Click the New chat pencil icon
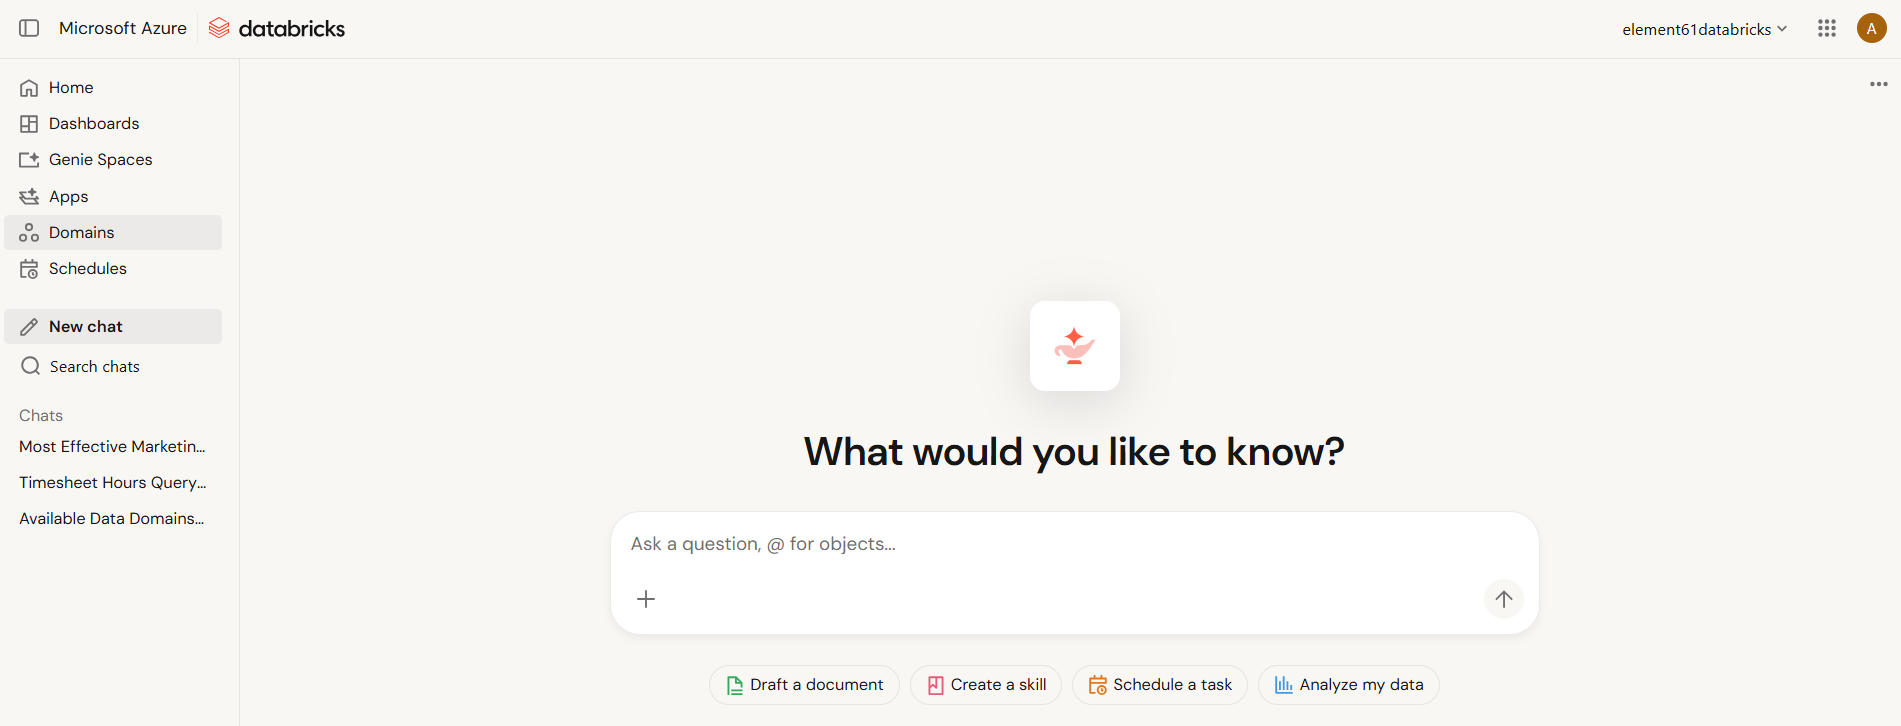The width and height of the screenshot is (1901, 726). [x=29, y=327]
